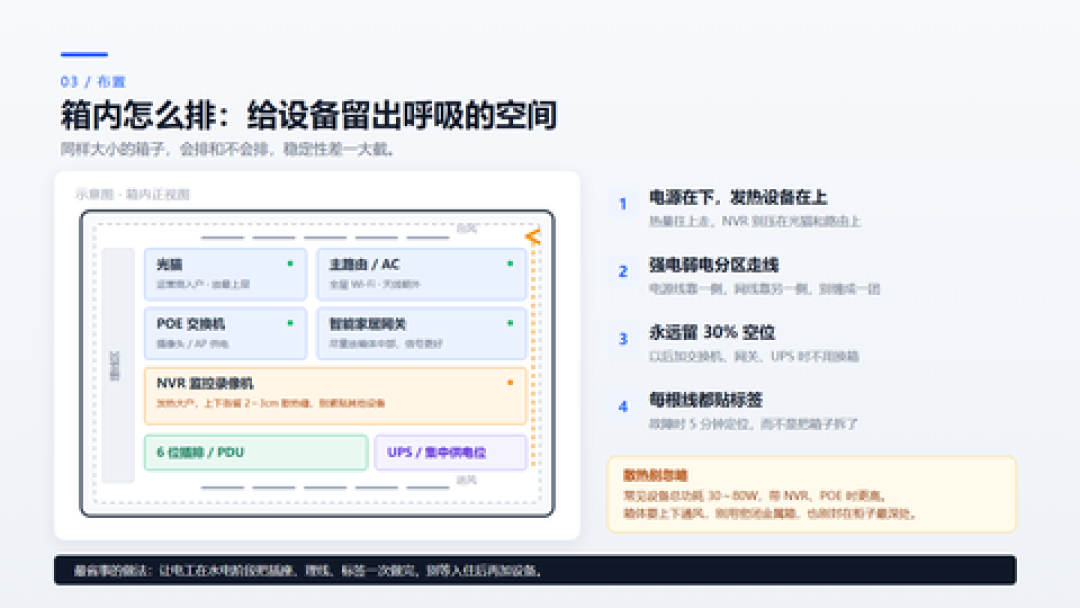Select the UPS / 集中供电位 box
The width and height of the screenshot is (1080, 608).
coord(450,452)
